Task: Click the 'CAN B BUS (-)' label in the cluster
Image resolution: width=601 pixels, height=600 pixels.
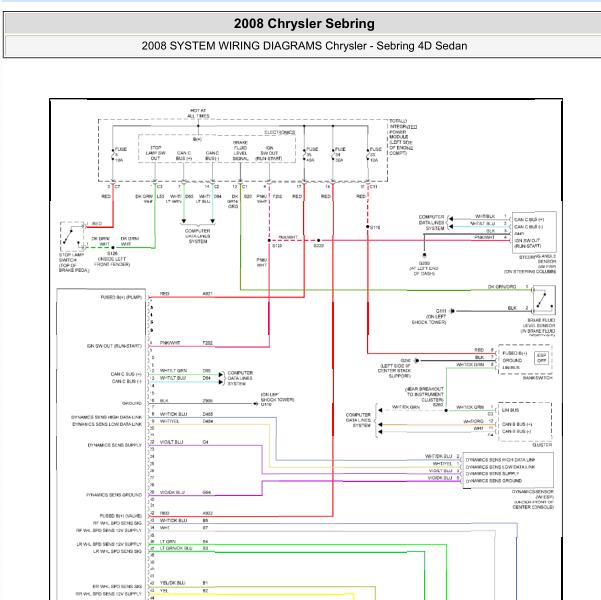Action: click(x=516, y=432)
